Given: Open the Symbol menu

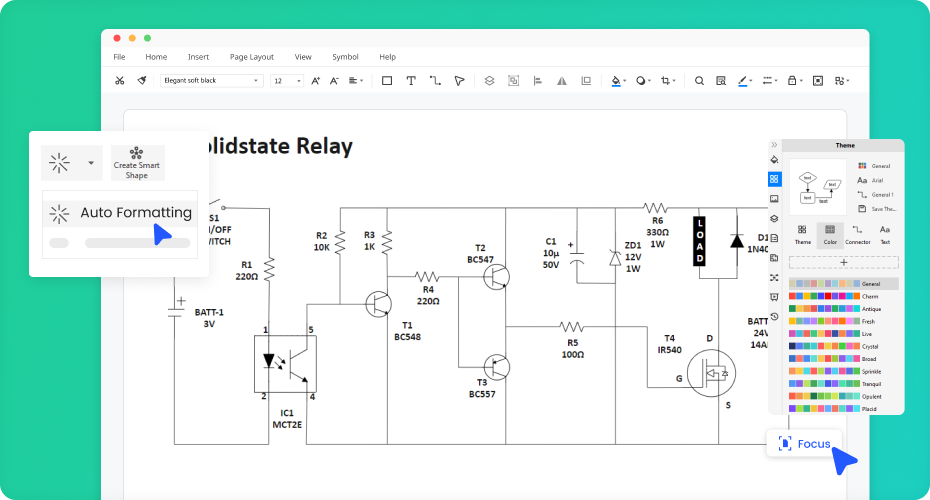Looking at the screenshot, I should click(345, 57).
